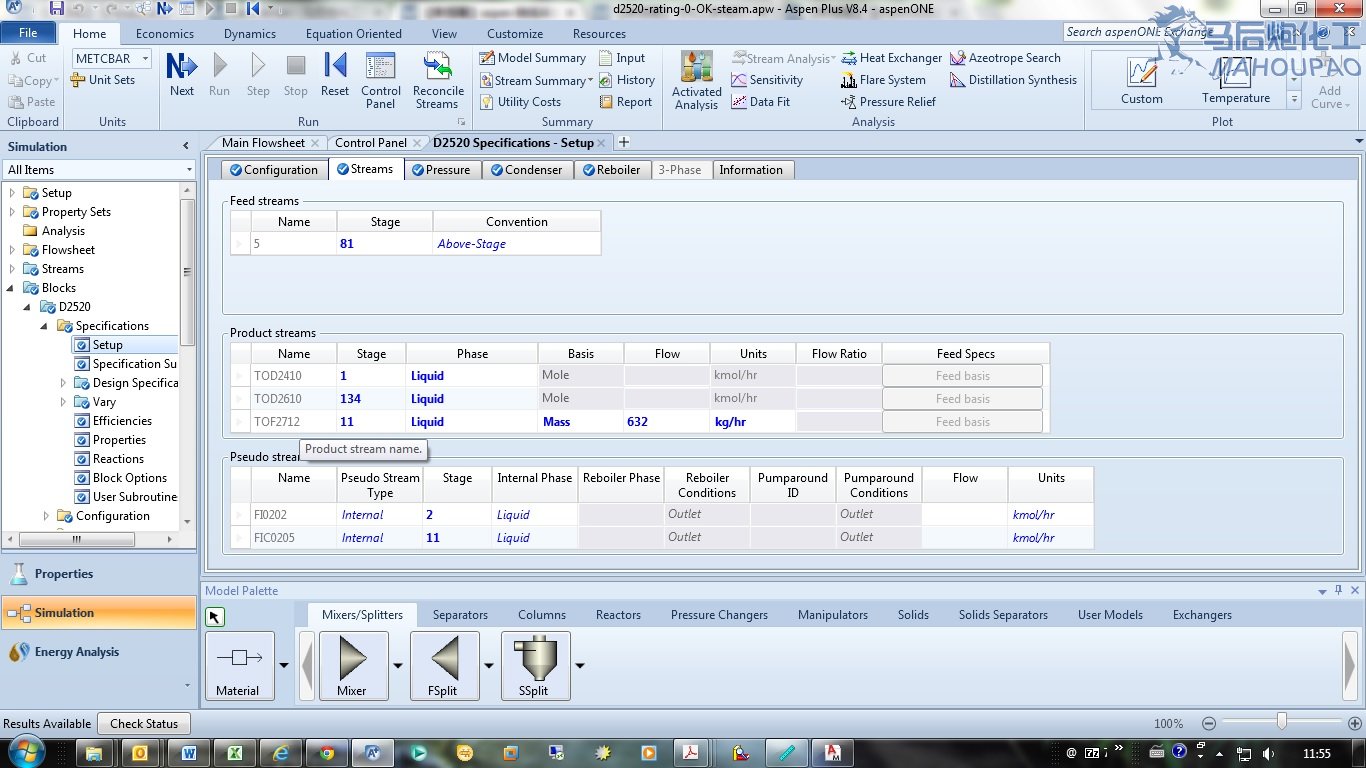
Task: Open Stream Summary dropdown arrow
Action: [590, 80]
